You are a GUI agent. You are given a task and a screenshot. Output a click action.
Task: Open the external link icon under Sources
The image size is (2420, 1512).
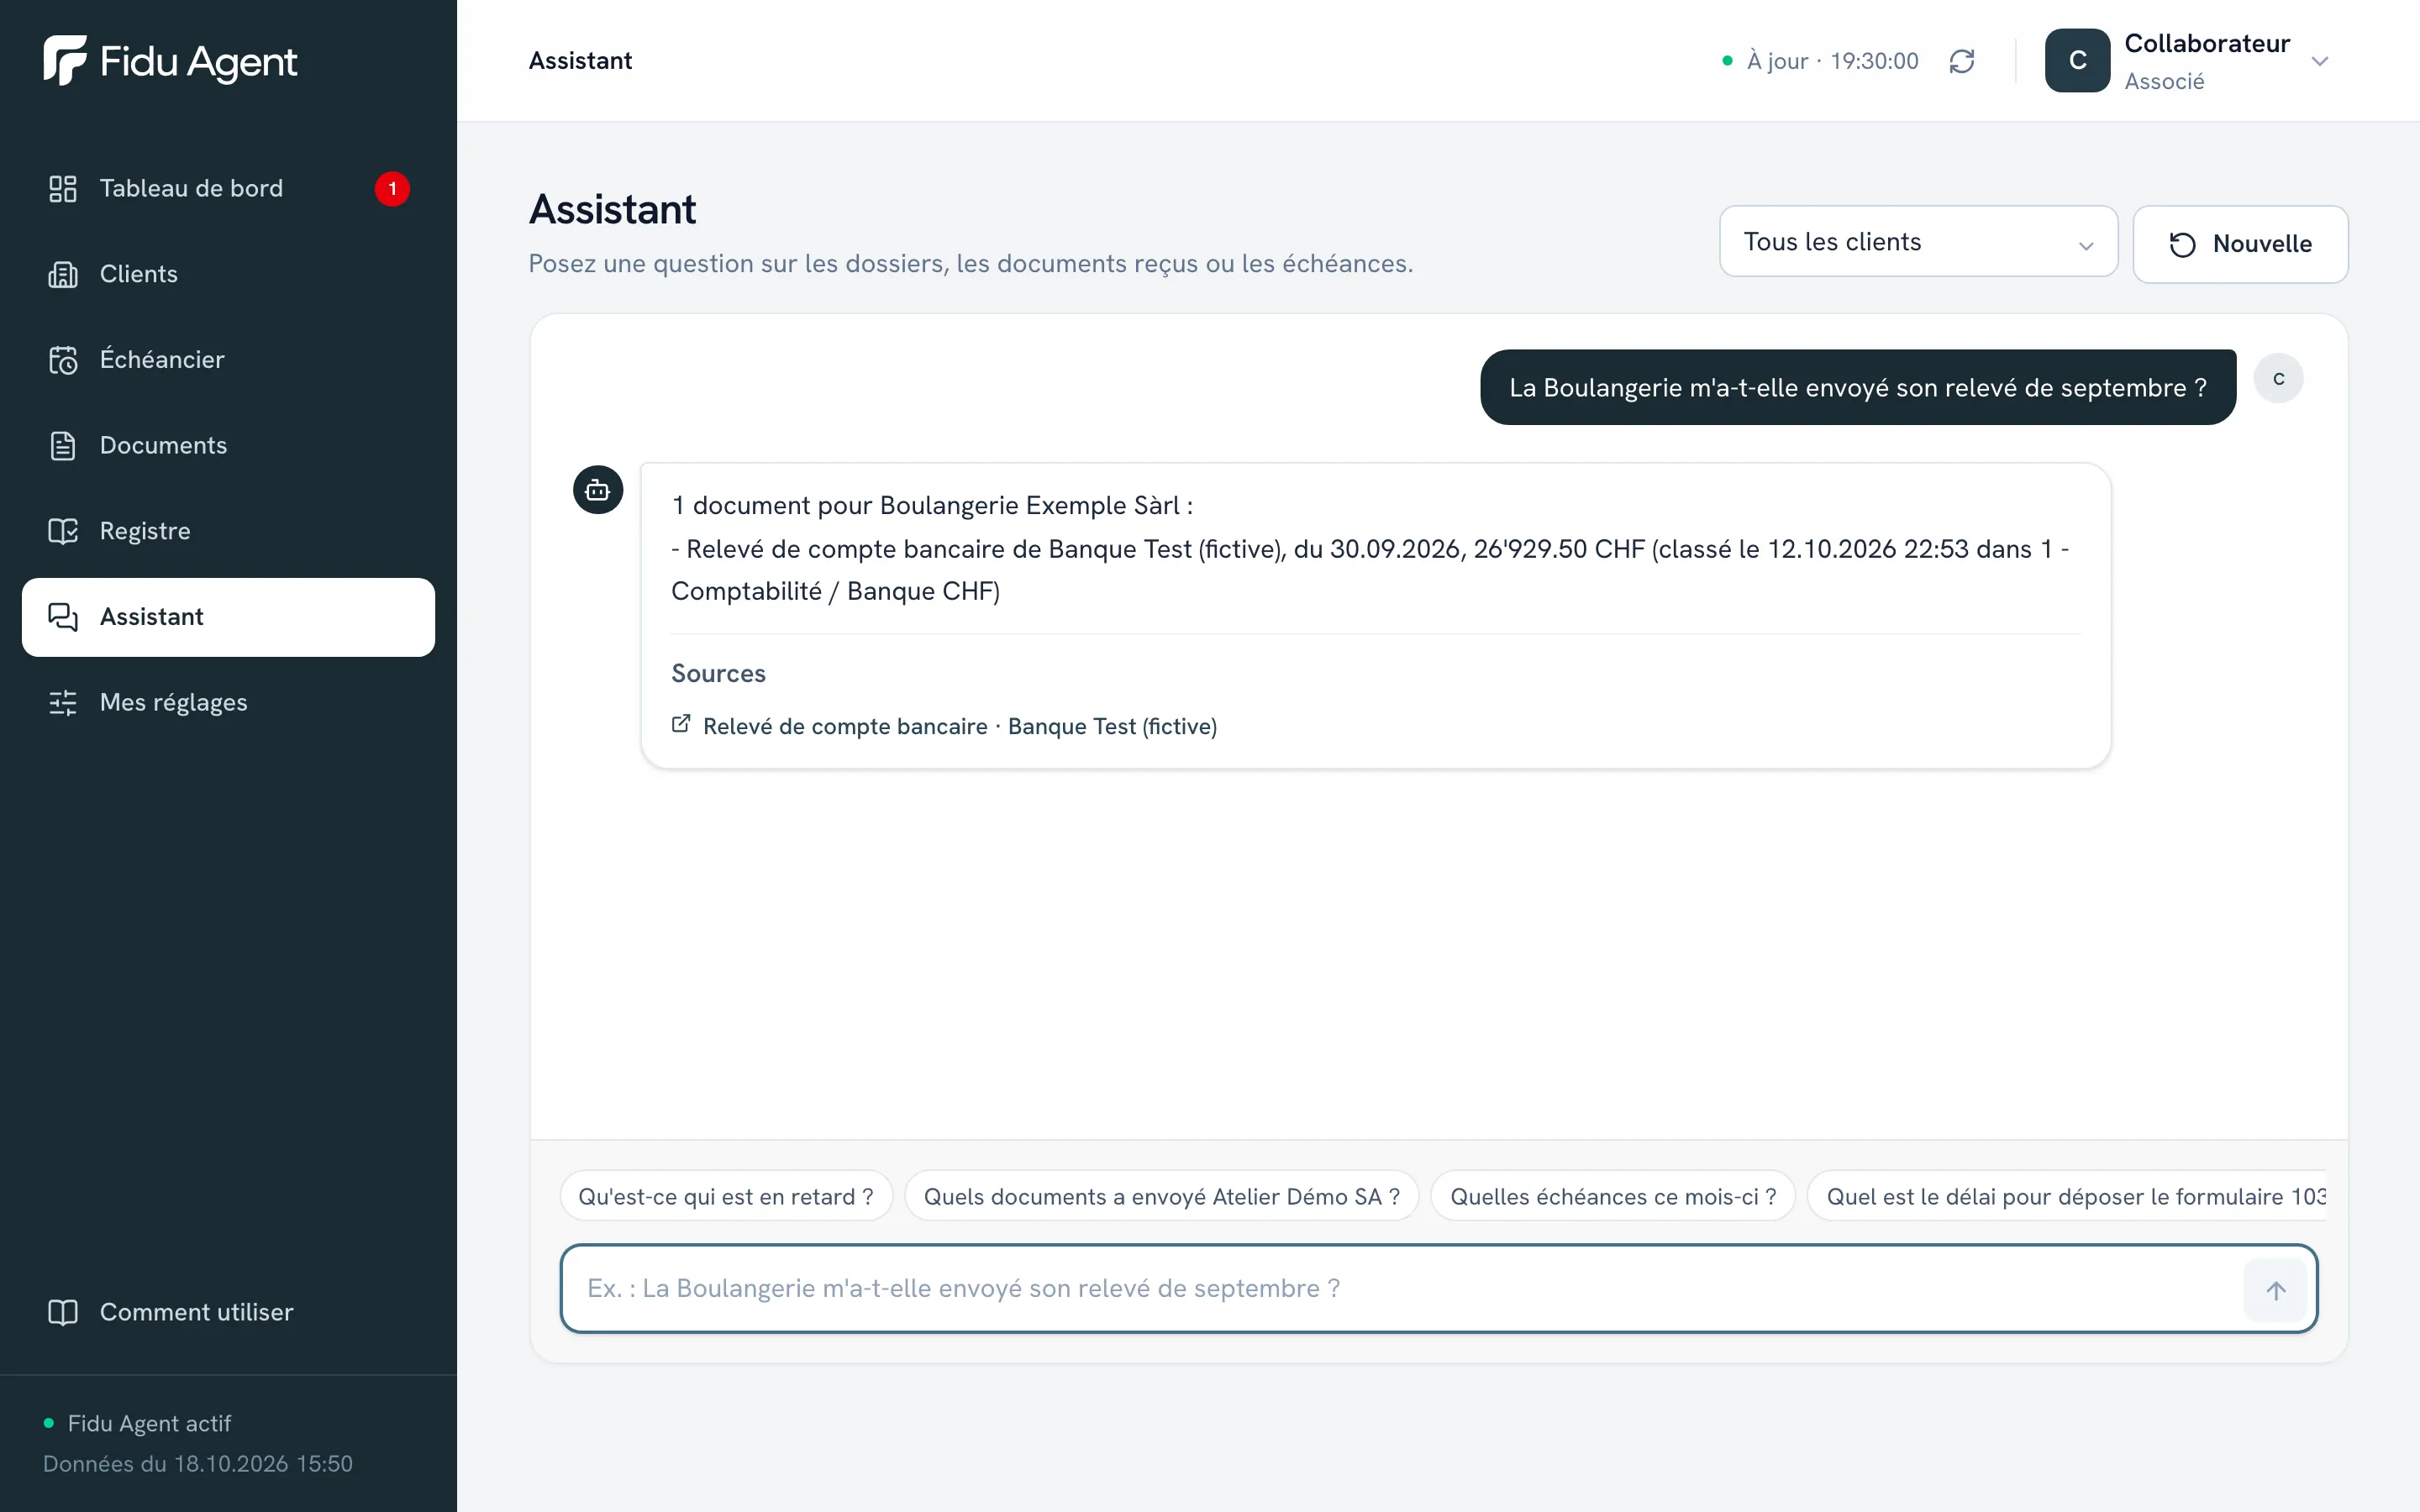click(x=681, y=724)
